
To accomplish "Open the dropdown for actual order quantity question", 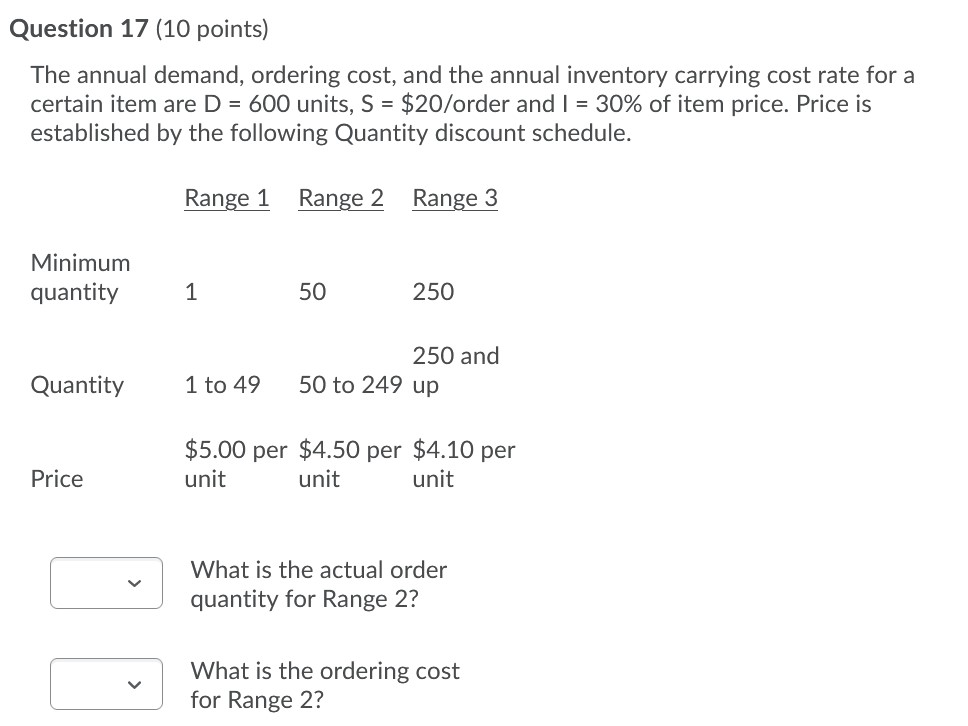I will pyautogui.click(x=106, y=583).
